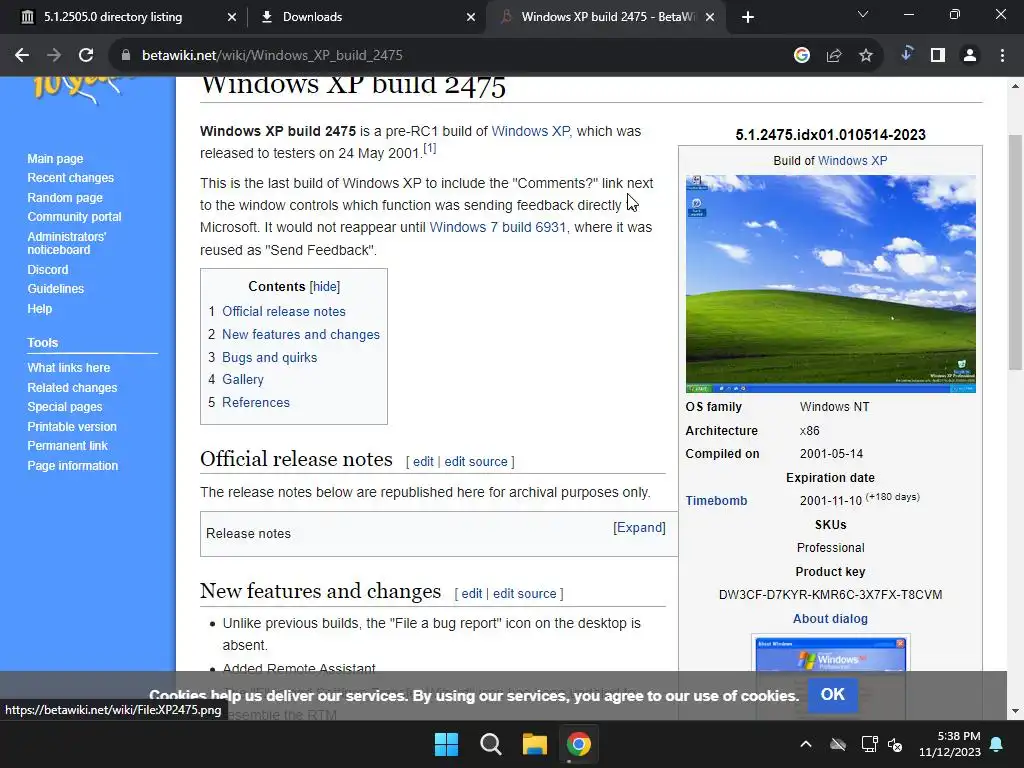The height and width of the screenshot is (768, 1024).
Task: Click the address bar URL
Action: [272, 56]
